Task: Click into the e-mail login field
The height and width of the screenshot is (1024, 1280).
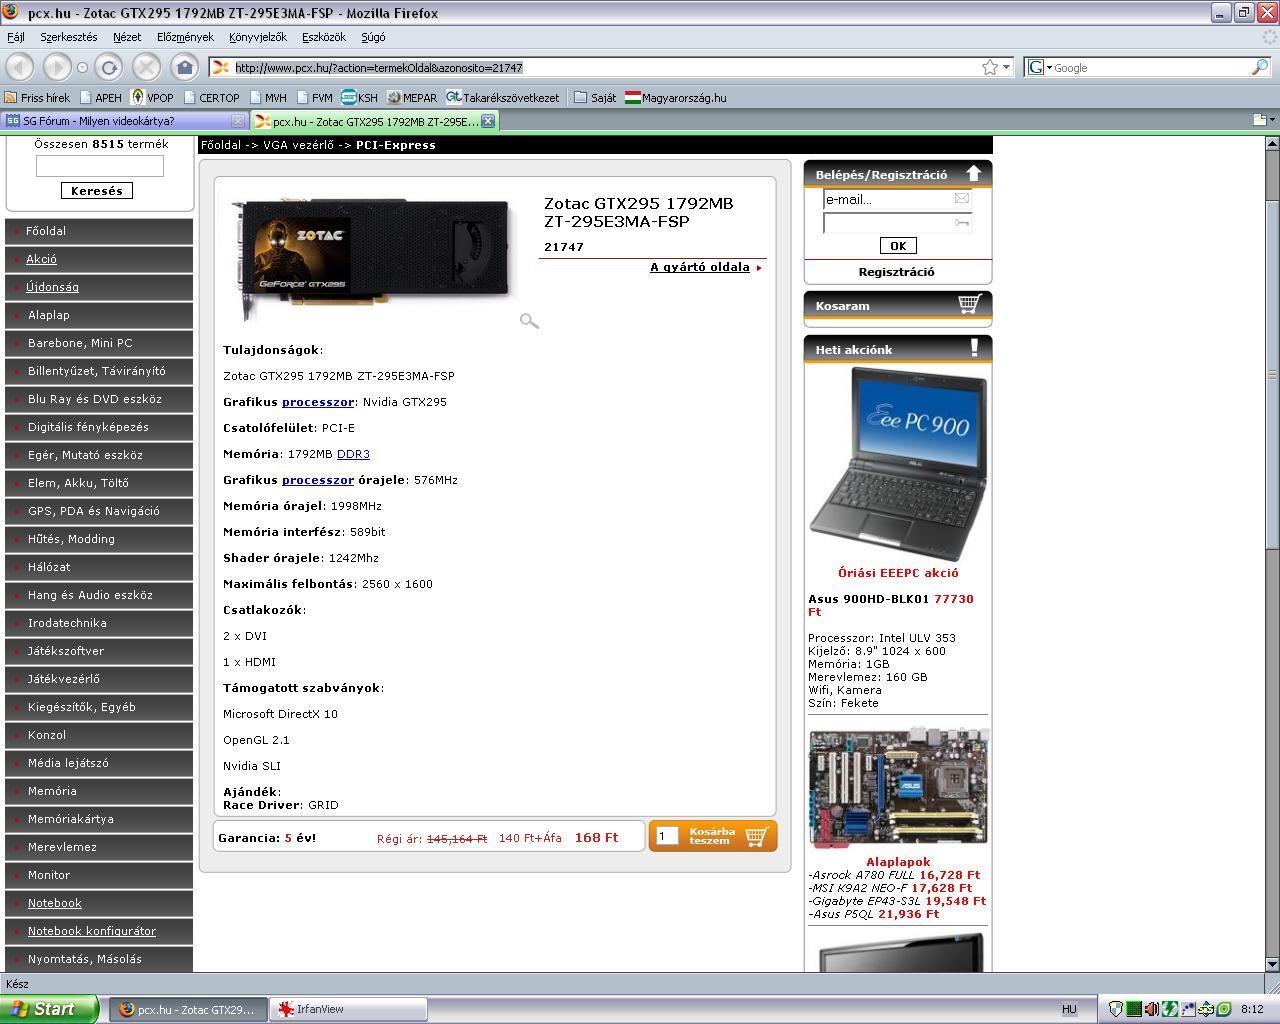Action: pos(887,199)
